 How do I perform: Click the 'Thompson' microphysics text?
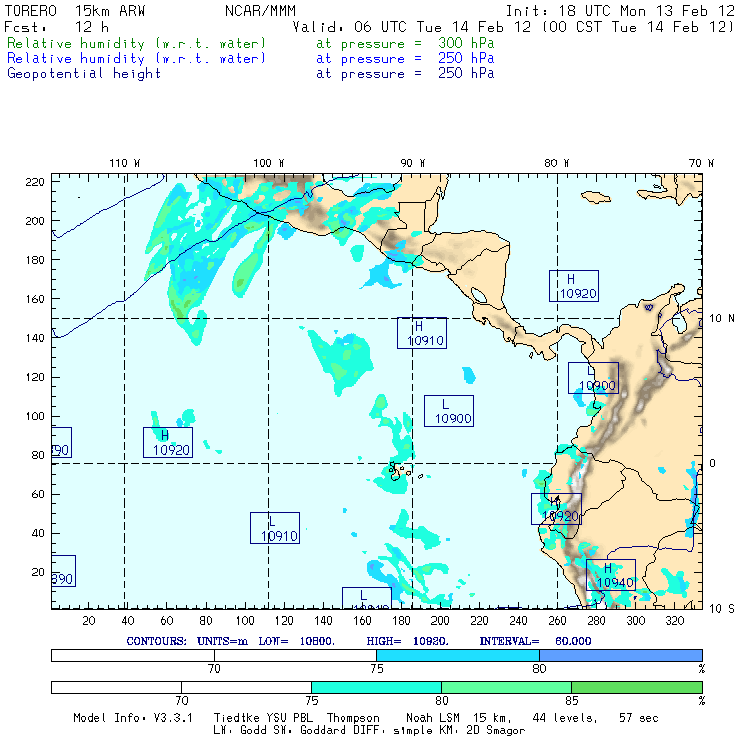tap(353, 718)
